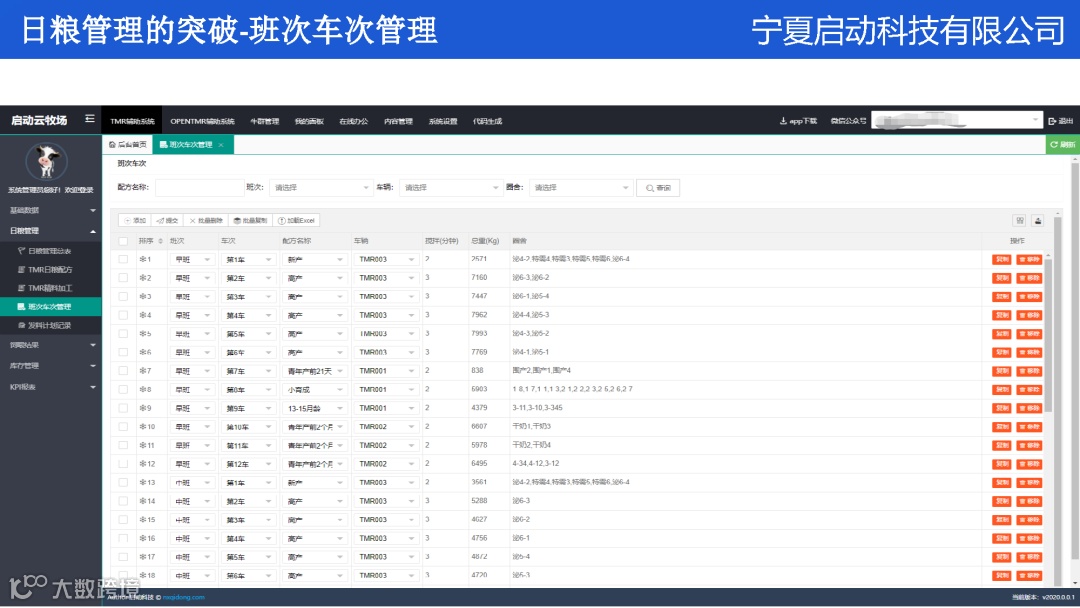Click the 排序 column sort arrows
The image size is (1080, 608).
tap(160, 241)
